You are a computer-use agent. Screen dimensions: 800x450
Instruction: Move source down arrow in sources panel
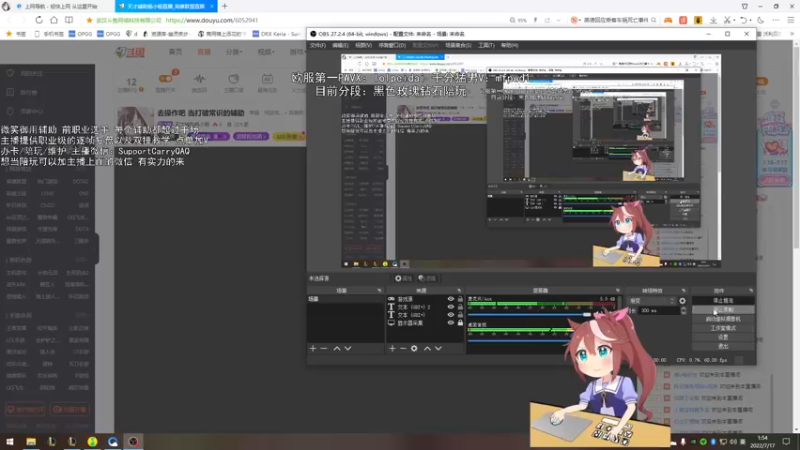[x=438, y=348]
